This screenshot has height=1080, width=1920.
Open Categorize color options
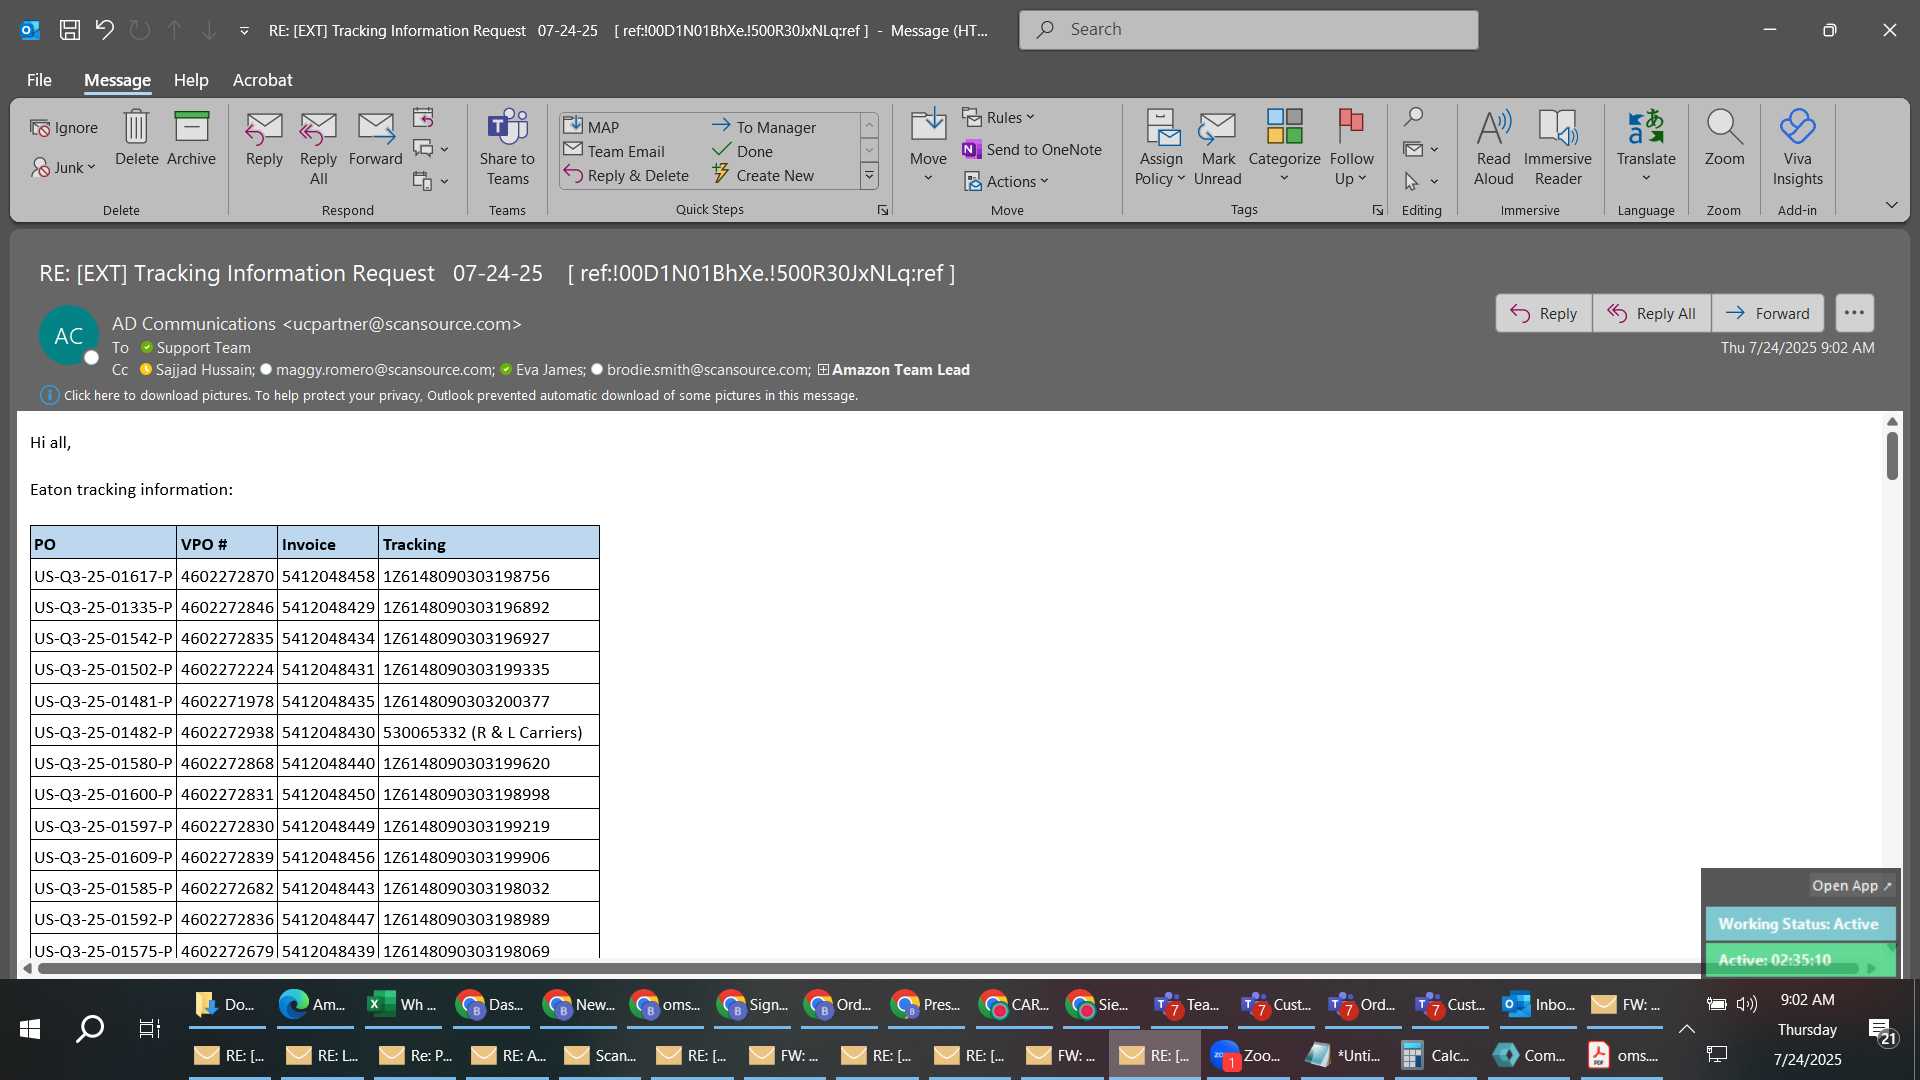click(x=1284, y=148)
